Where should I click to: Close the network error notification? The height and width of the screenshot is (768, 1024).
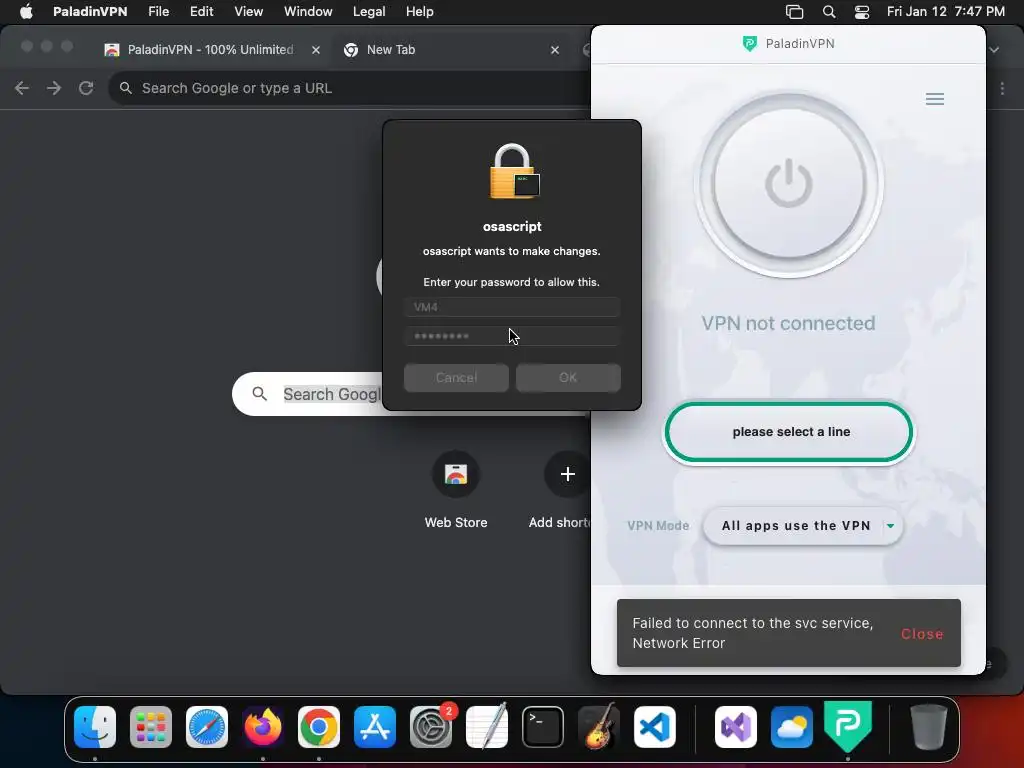click(x=921, y=633)
